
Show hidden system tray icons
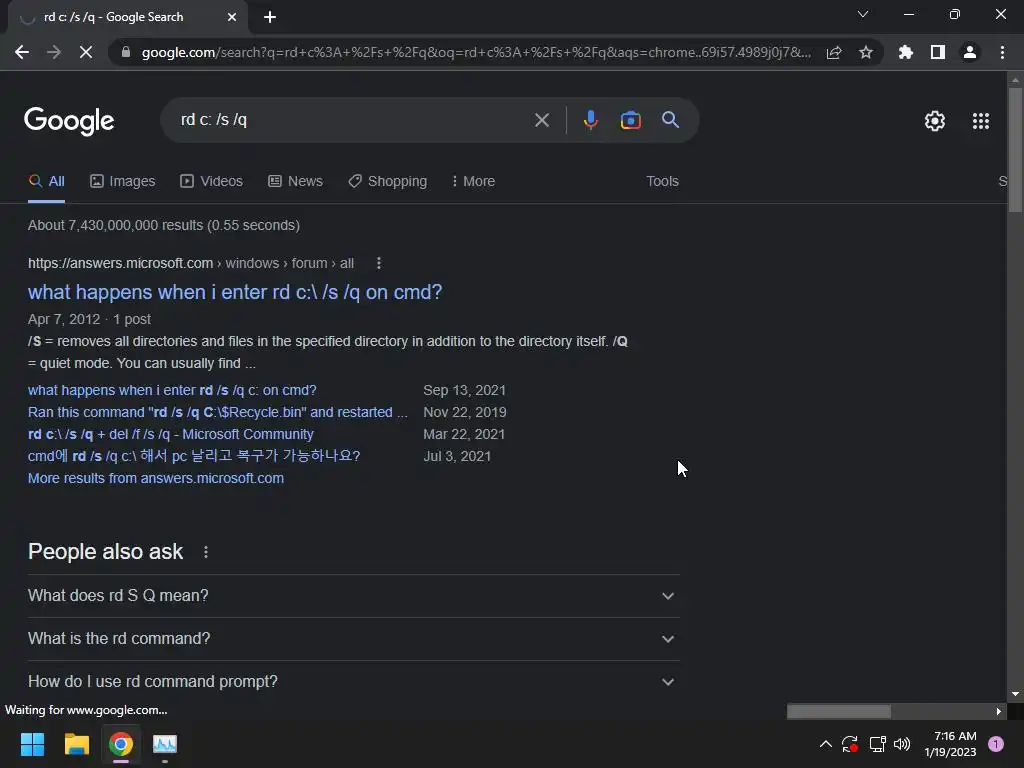tap(825, 744)
